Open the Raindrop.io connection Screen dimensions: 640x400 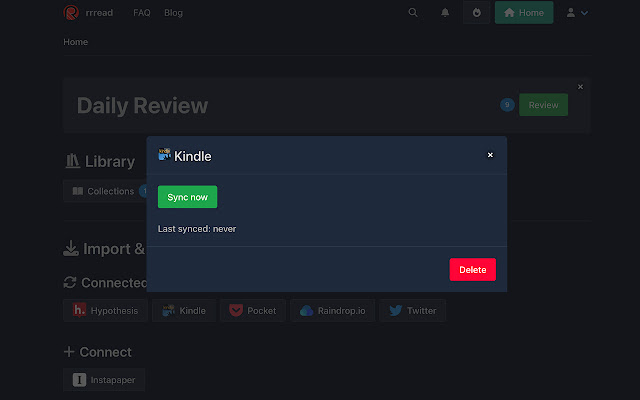(x=333, y=311)
